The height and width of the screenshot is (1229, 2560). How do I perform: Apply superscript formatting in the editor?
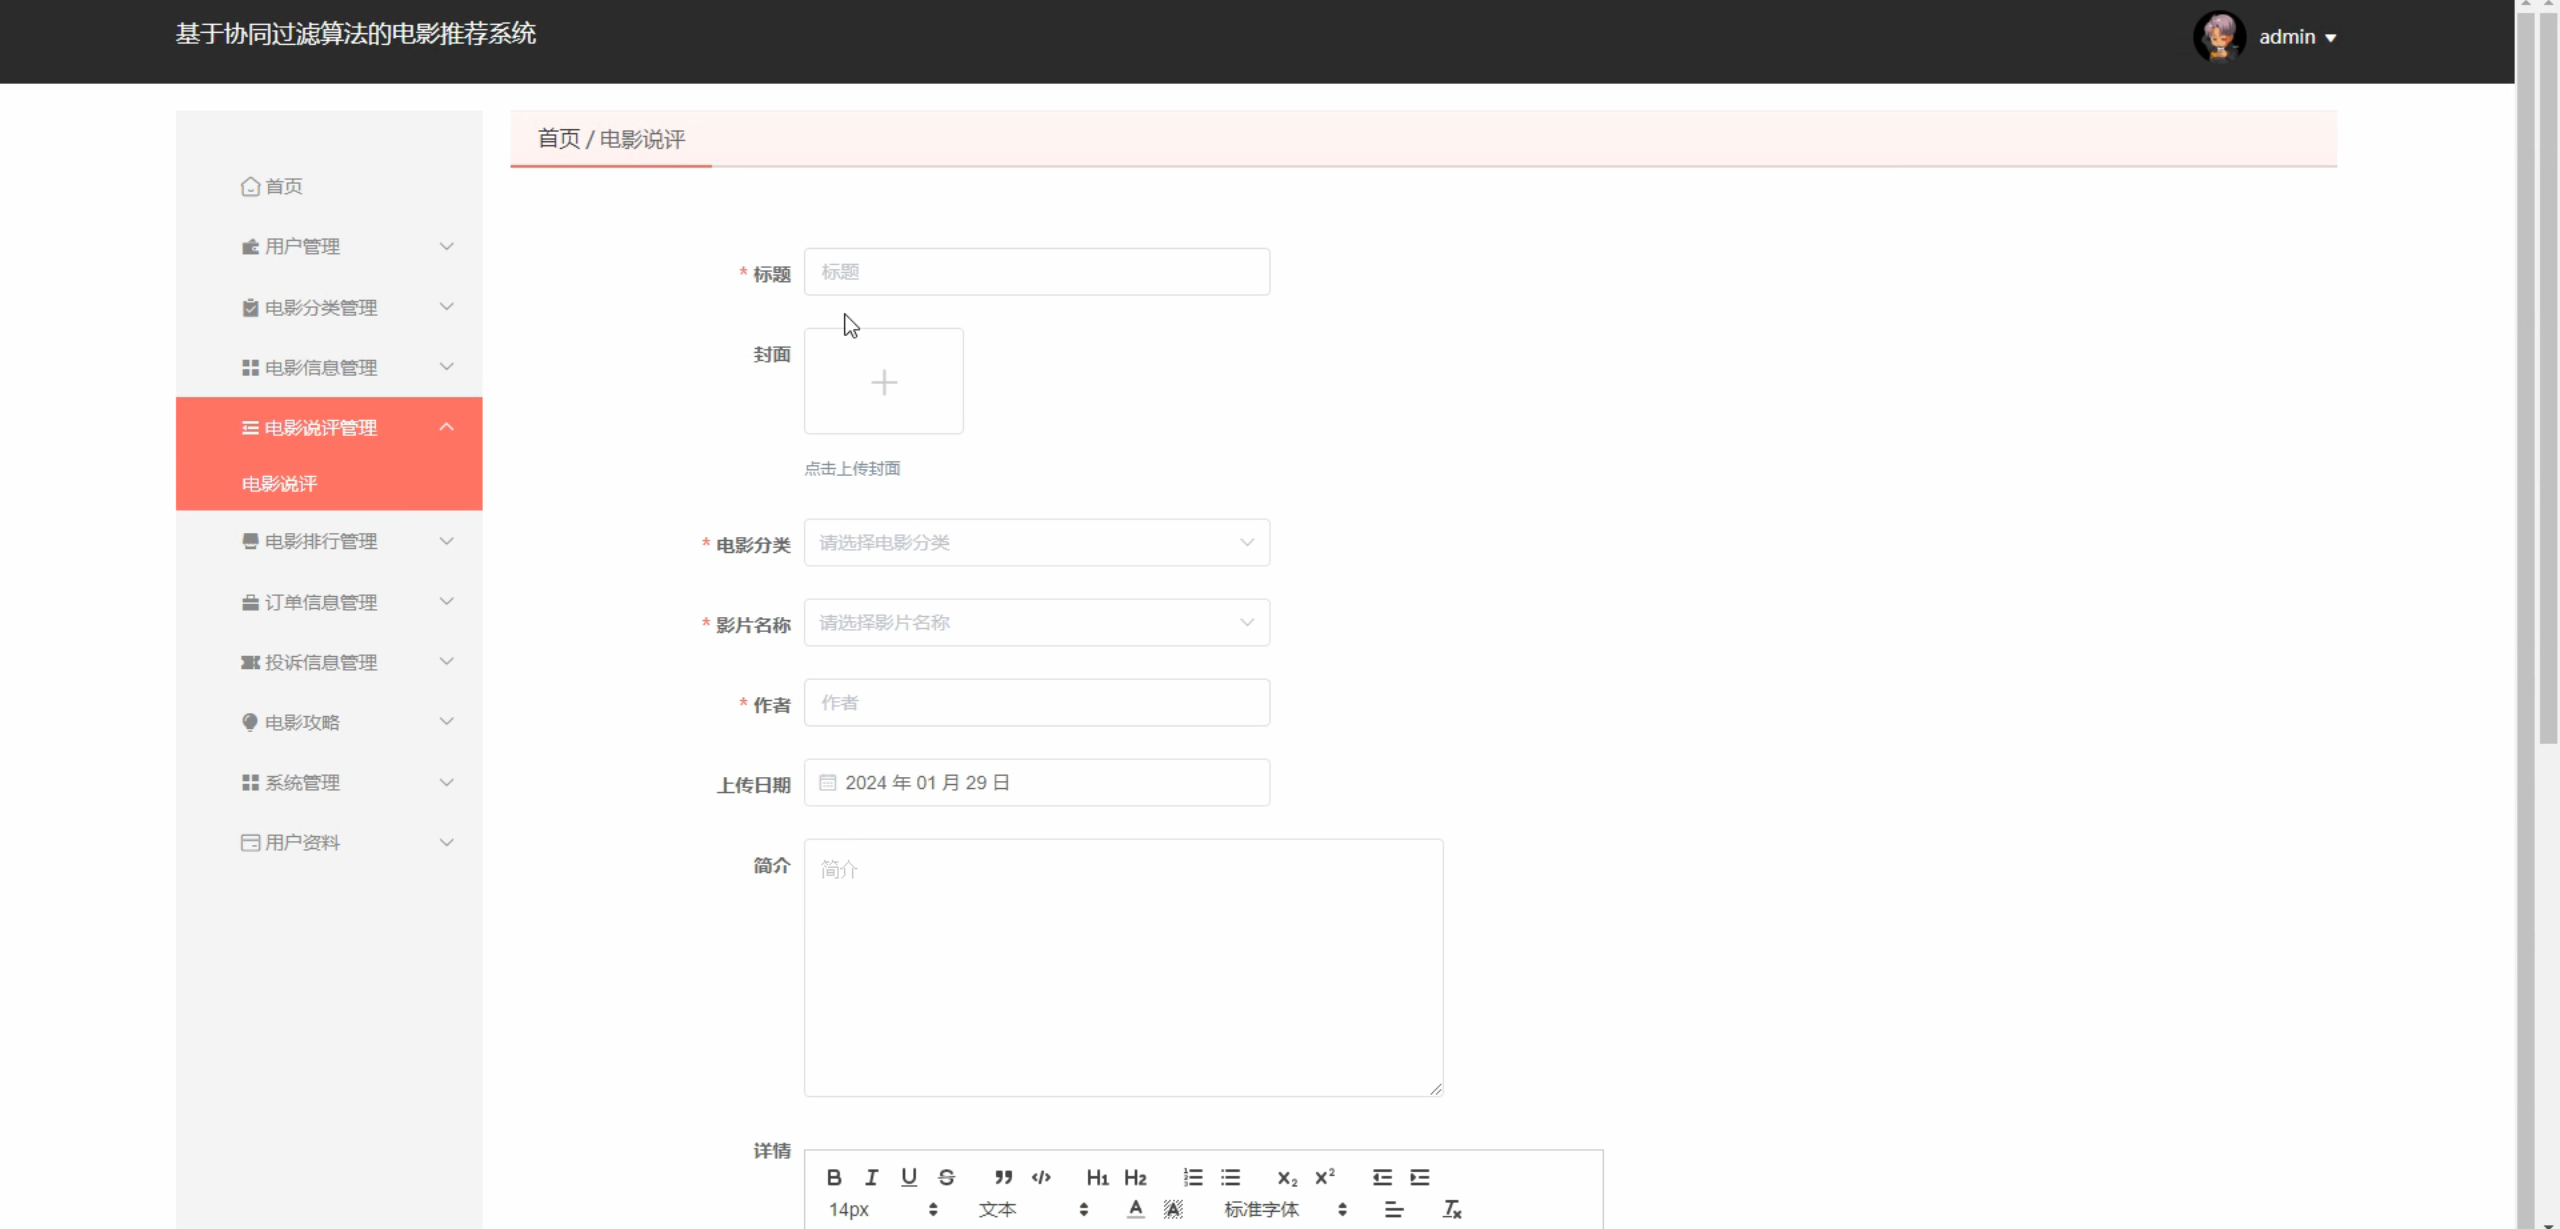pyautogui.click(x=1325, y=1177)
